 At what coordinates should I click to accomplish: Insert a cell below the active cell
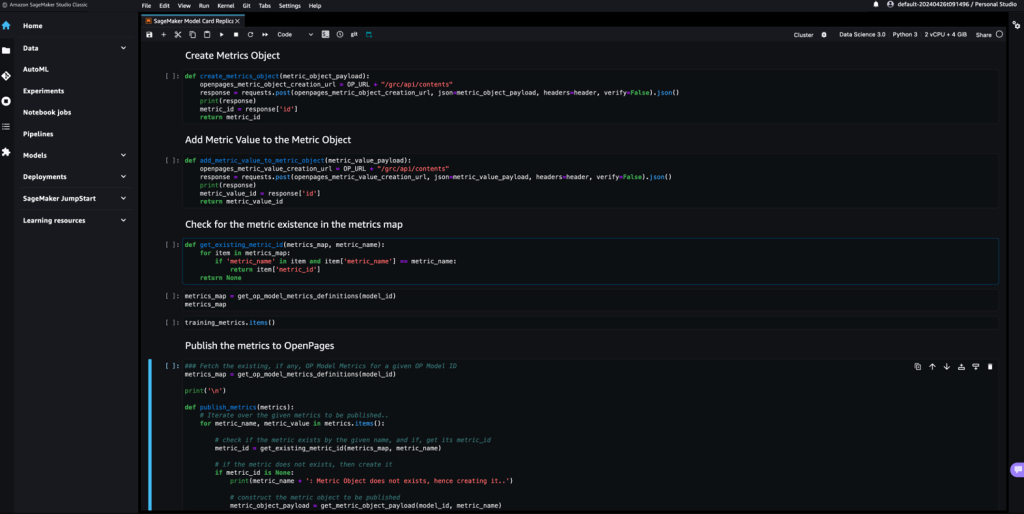[976, 367]
